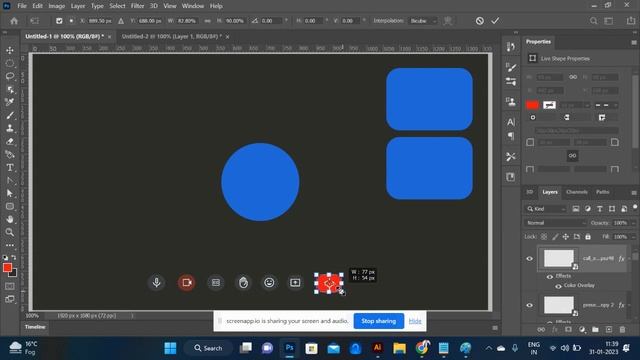Open Windows taskbar Search
640x360 pixels.
pos(208,348)
